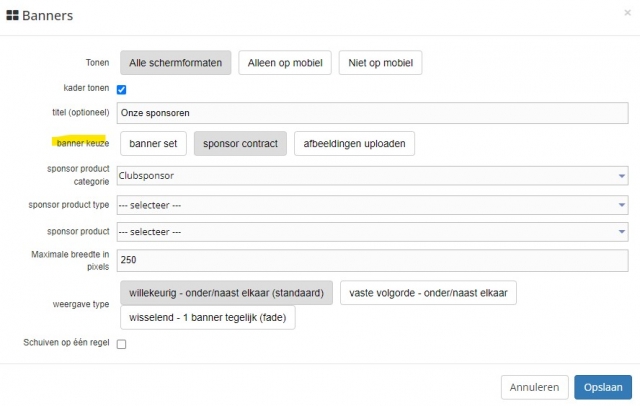Expand the sponsor product type dropdown
This screenshot has width=640, height=406.
[372, 205]
